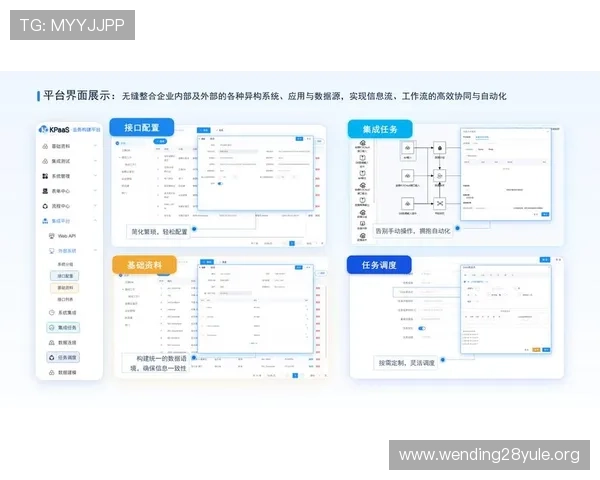Select the center node of the integration flow
The image size is (600, 480).
point(440,176)
